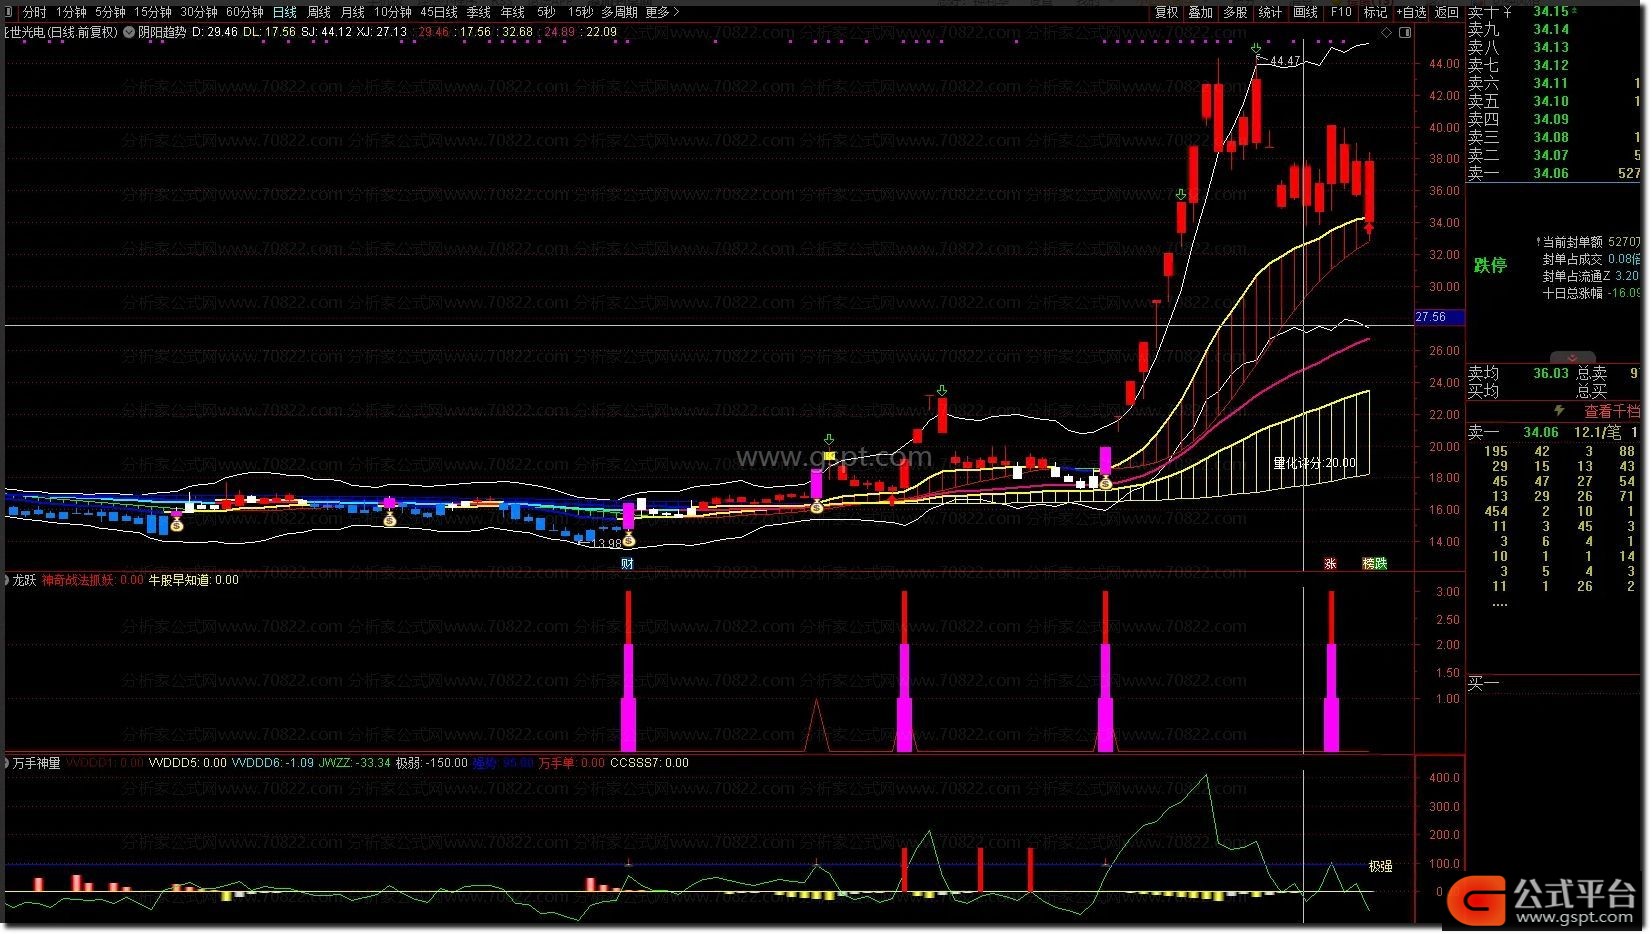Image resolution: width=1652 pixels, height=934 pixels.
Task: Open the 更多 period list
Action: [x=662, y=12]
